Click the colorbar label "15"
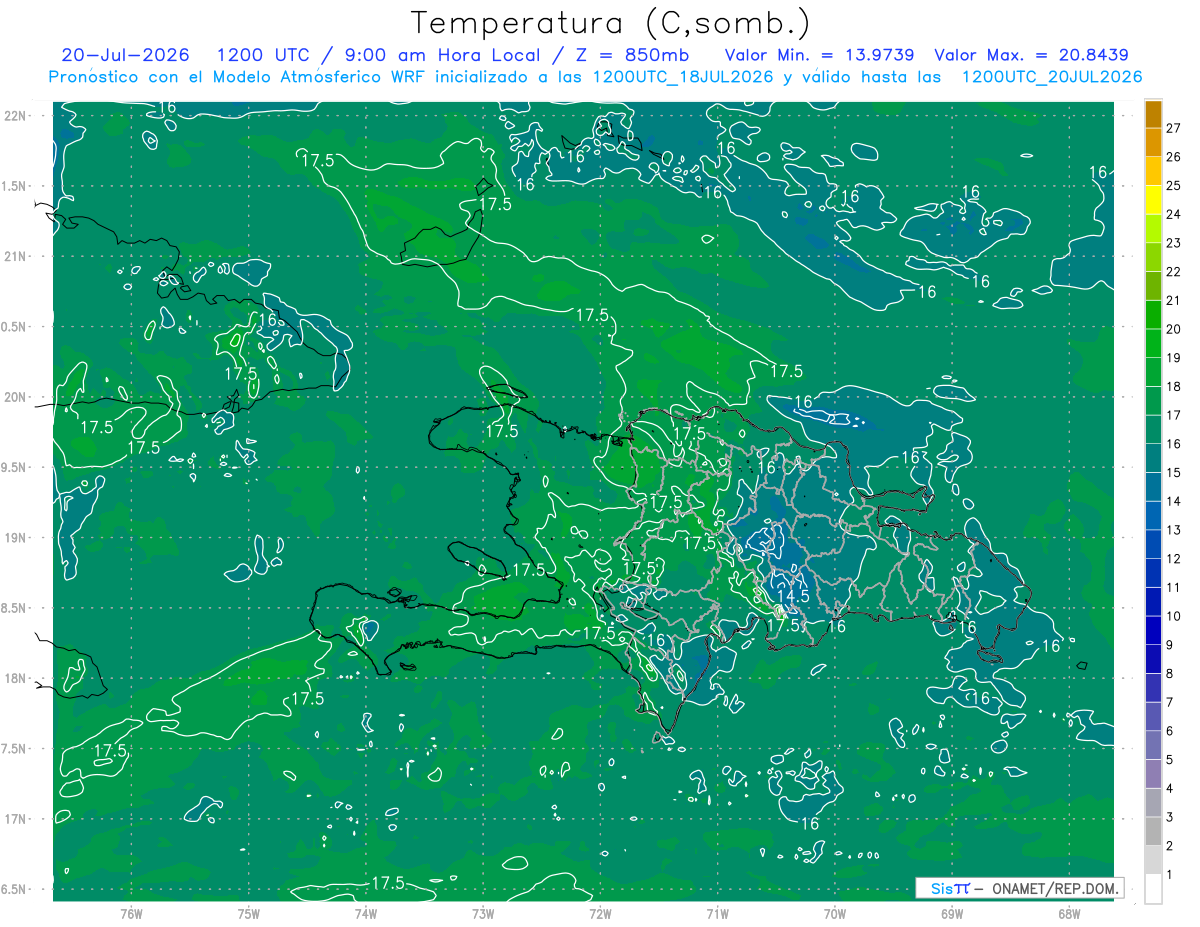This screenshot has height=927, width=1200. [1174, 472]
